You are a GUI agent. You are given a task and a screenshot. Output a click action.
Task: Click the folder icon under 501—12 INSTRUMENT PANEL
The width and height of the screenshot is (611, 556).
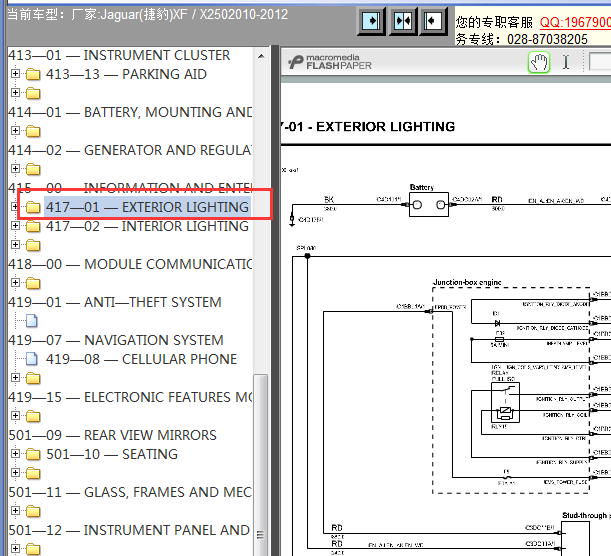pos(33,549)
